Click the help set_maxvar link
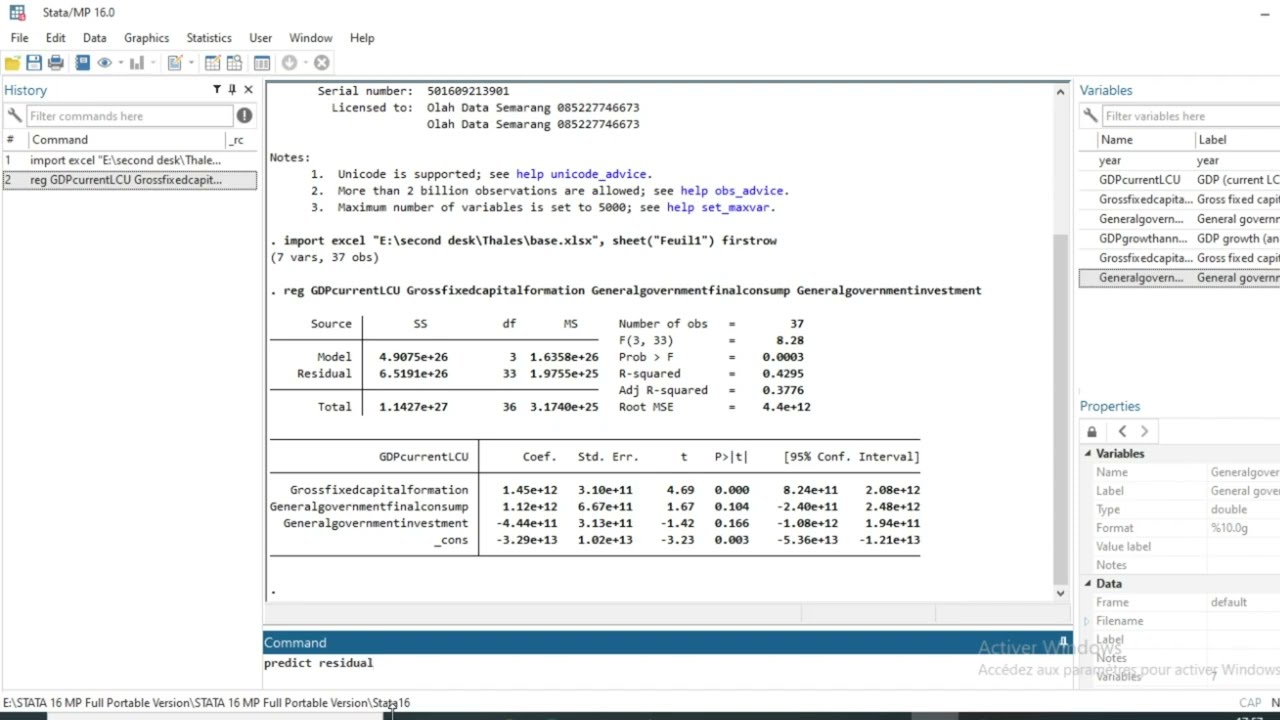This screenshot has width=1280, height=720. tap(721, 208)
